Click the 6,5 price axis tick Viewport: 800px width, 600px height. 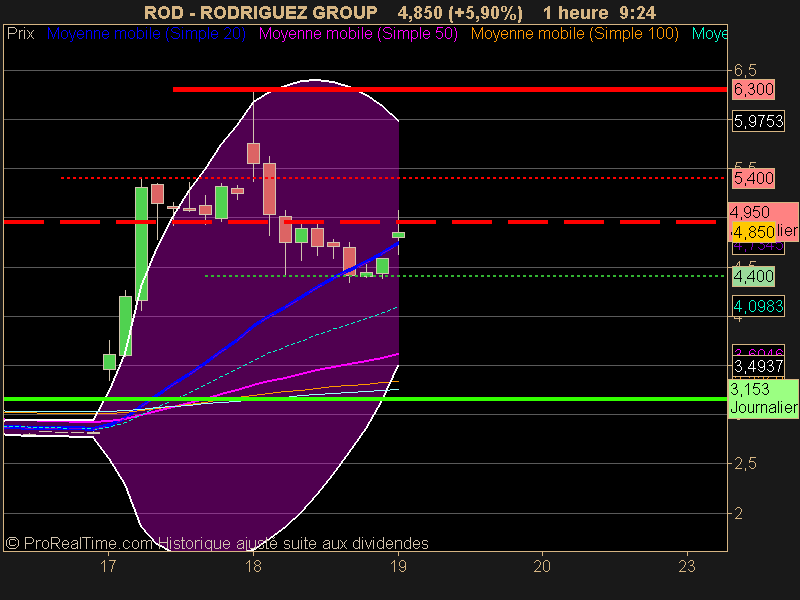tap(745, 70)
